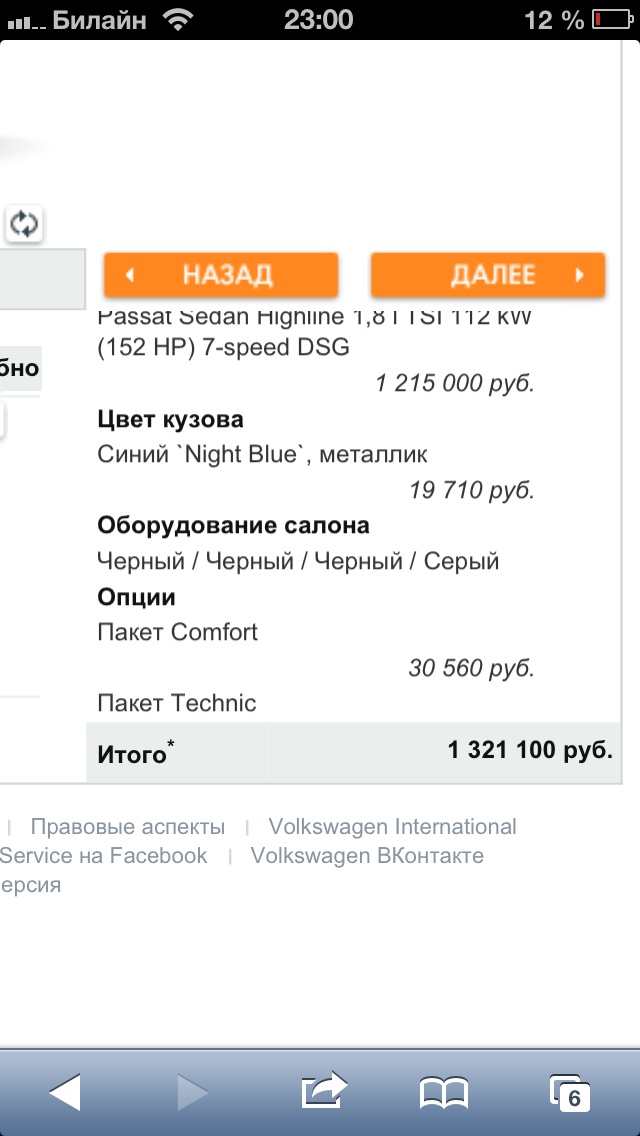The width and height of the screenshot is (640, 1136).
Task: Open the Volkswagen ВКонтакте link
Action: [367, 856]
